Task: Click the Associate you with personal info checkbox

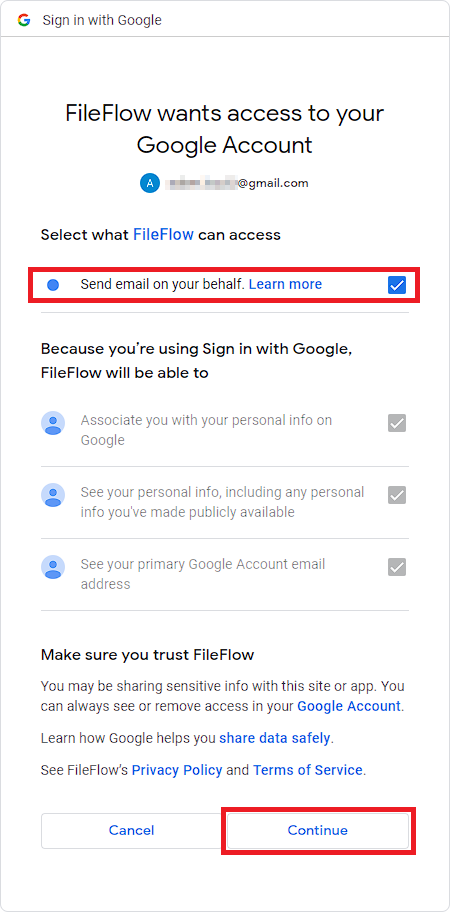Action: click(x=397, y=423)
